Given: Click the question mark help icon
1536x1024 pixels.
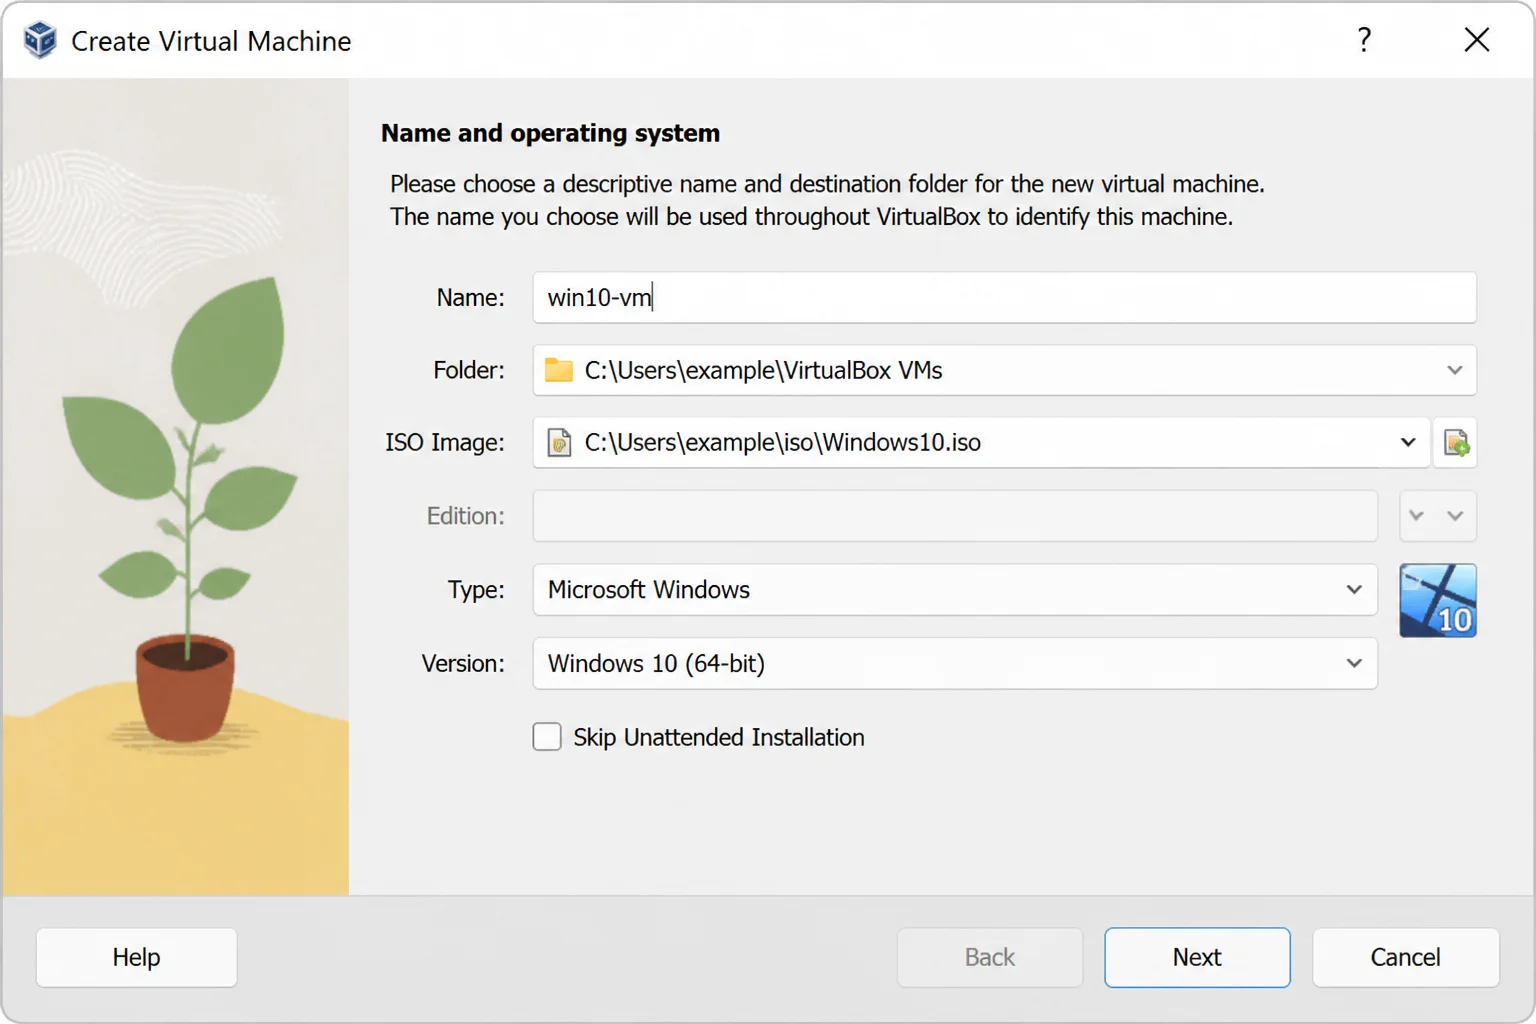Looking at the screenshot, I should [1364, 40].
